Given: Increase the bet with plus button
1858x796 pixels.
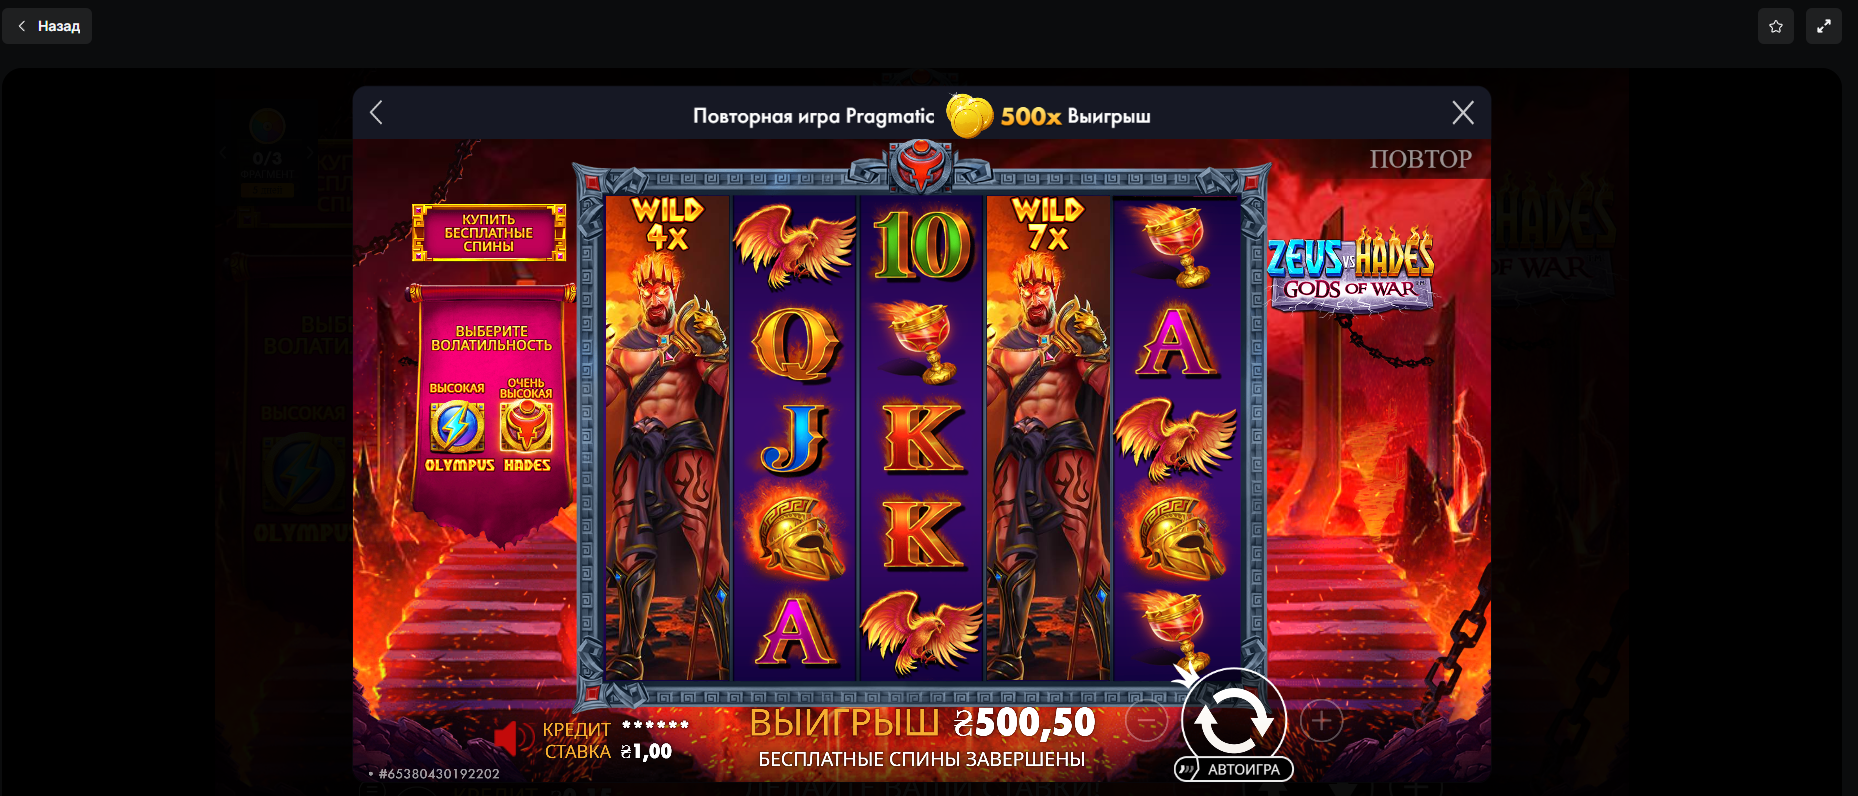Looking at the screenshot, I should [1322, 720].
